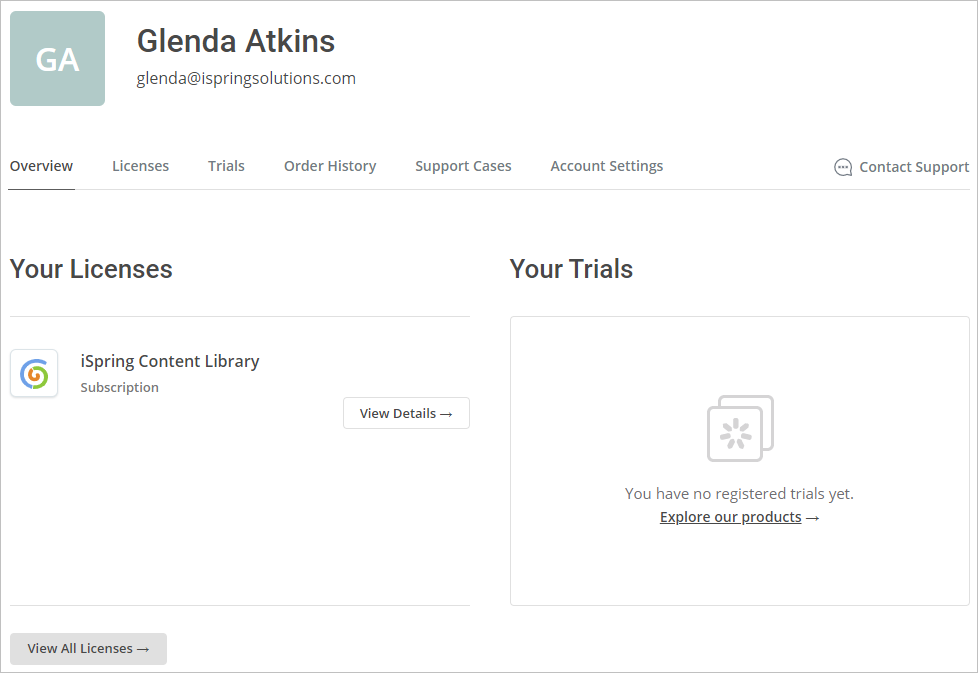Click the GA profile avatar
Image resolution: width=978 pixels, height=673 pixels.
[57, 59]
